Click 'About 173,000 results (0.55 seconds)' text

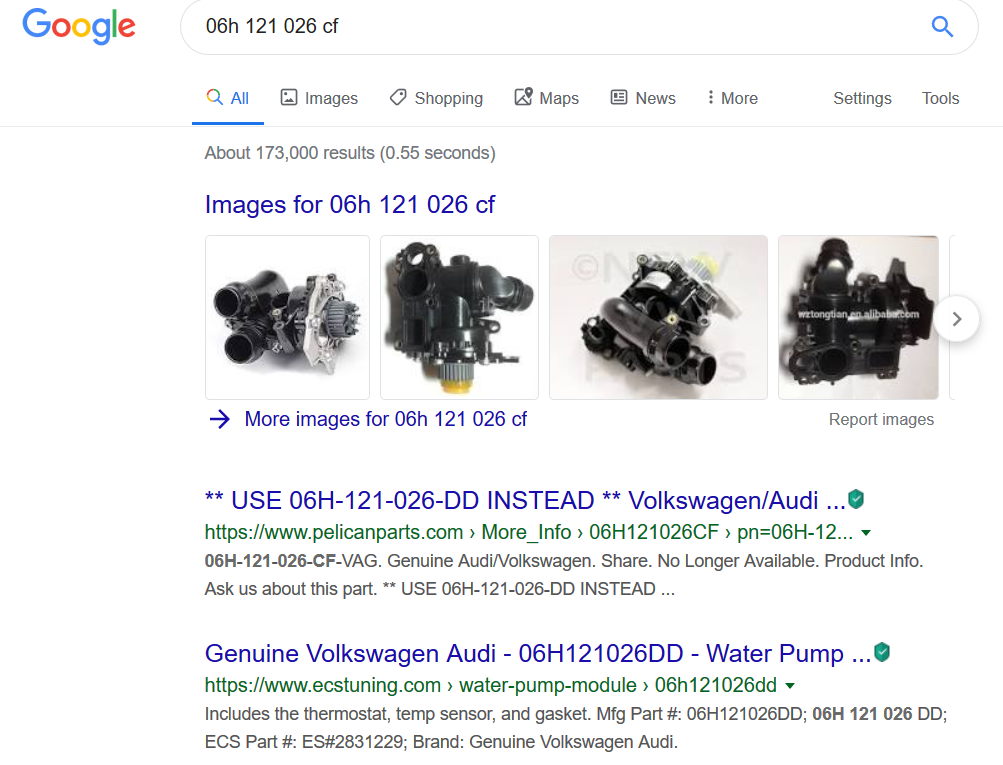[x=350, y=154]
